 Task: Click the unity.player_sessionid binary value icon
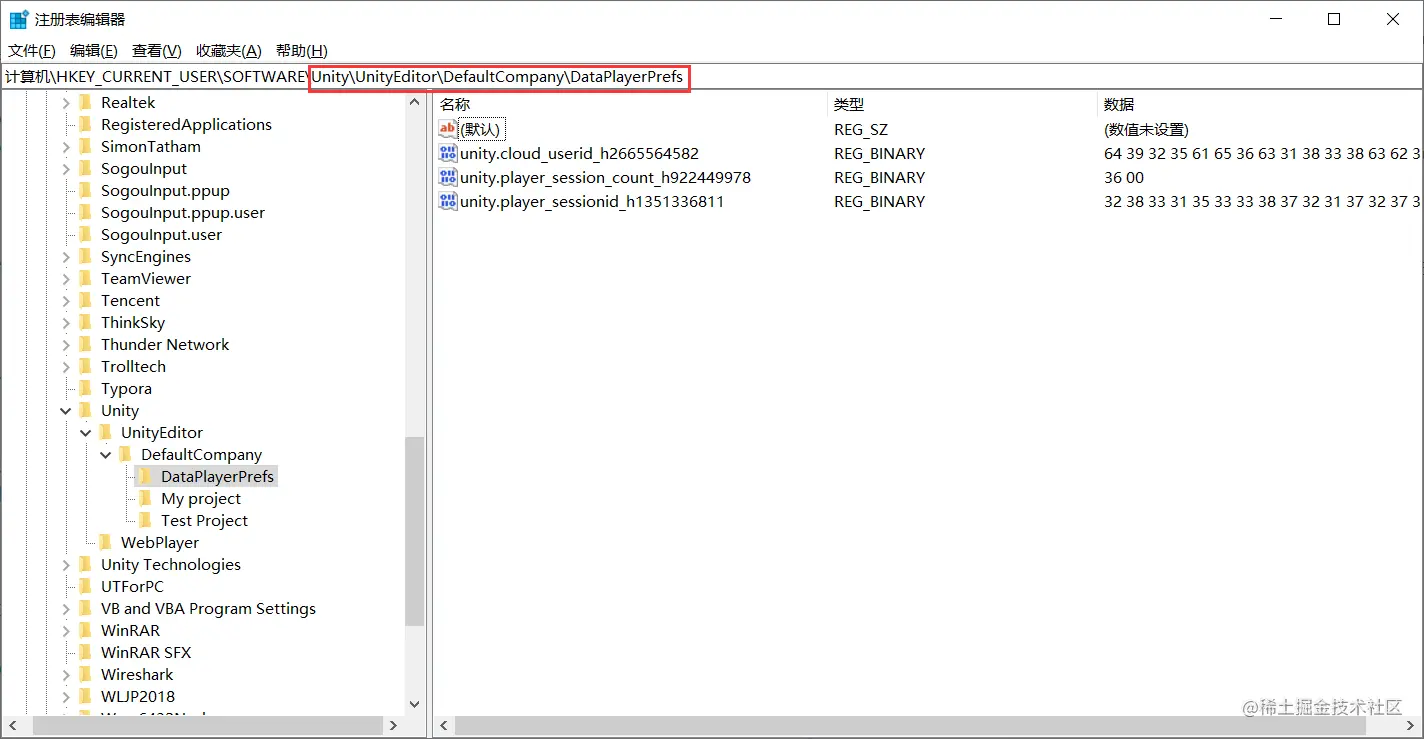447,201
